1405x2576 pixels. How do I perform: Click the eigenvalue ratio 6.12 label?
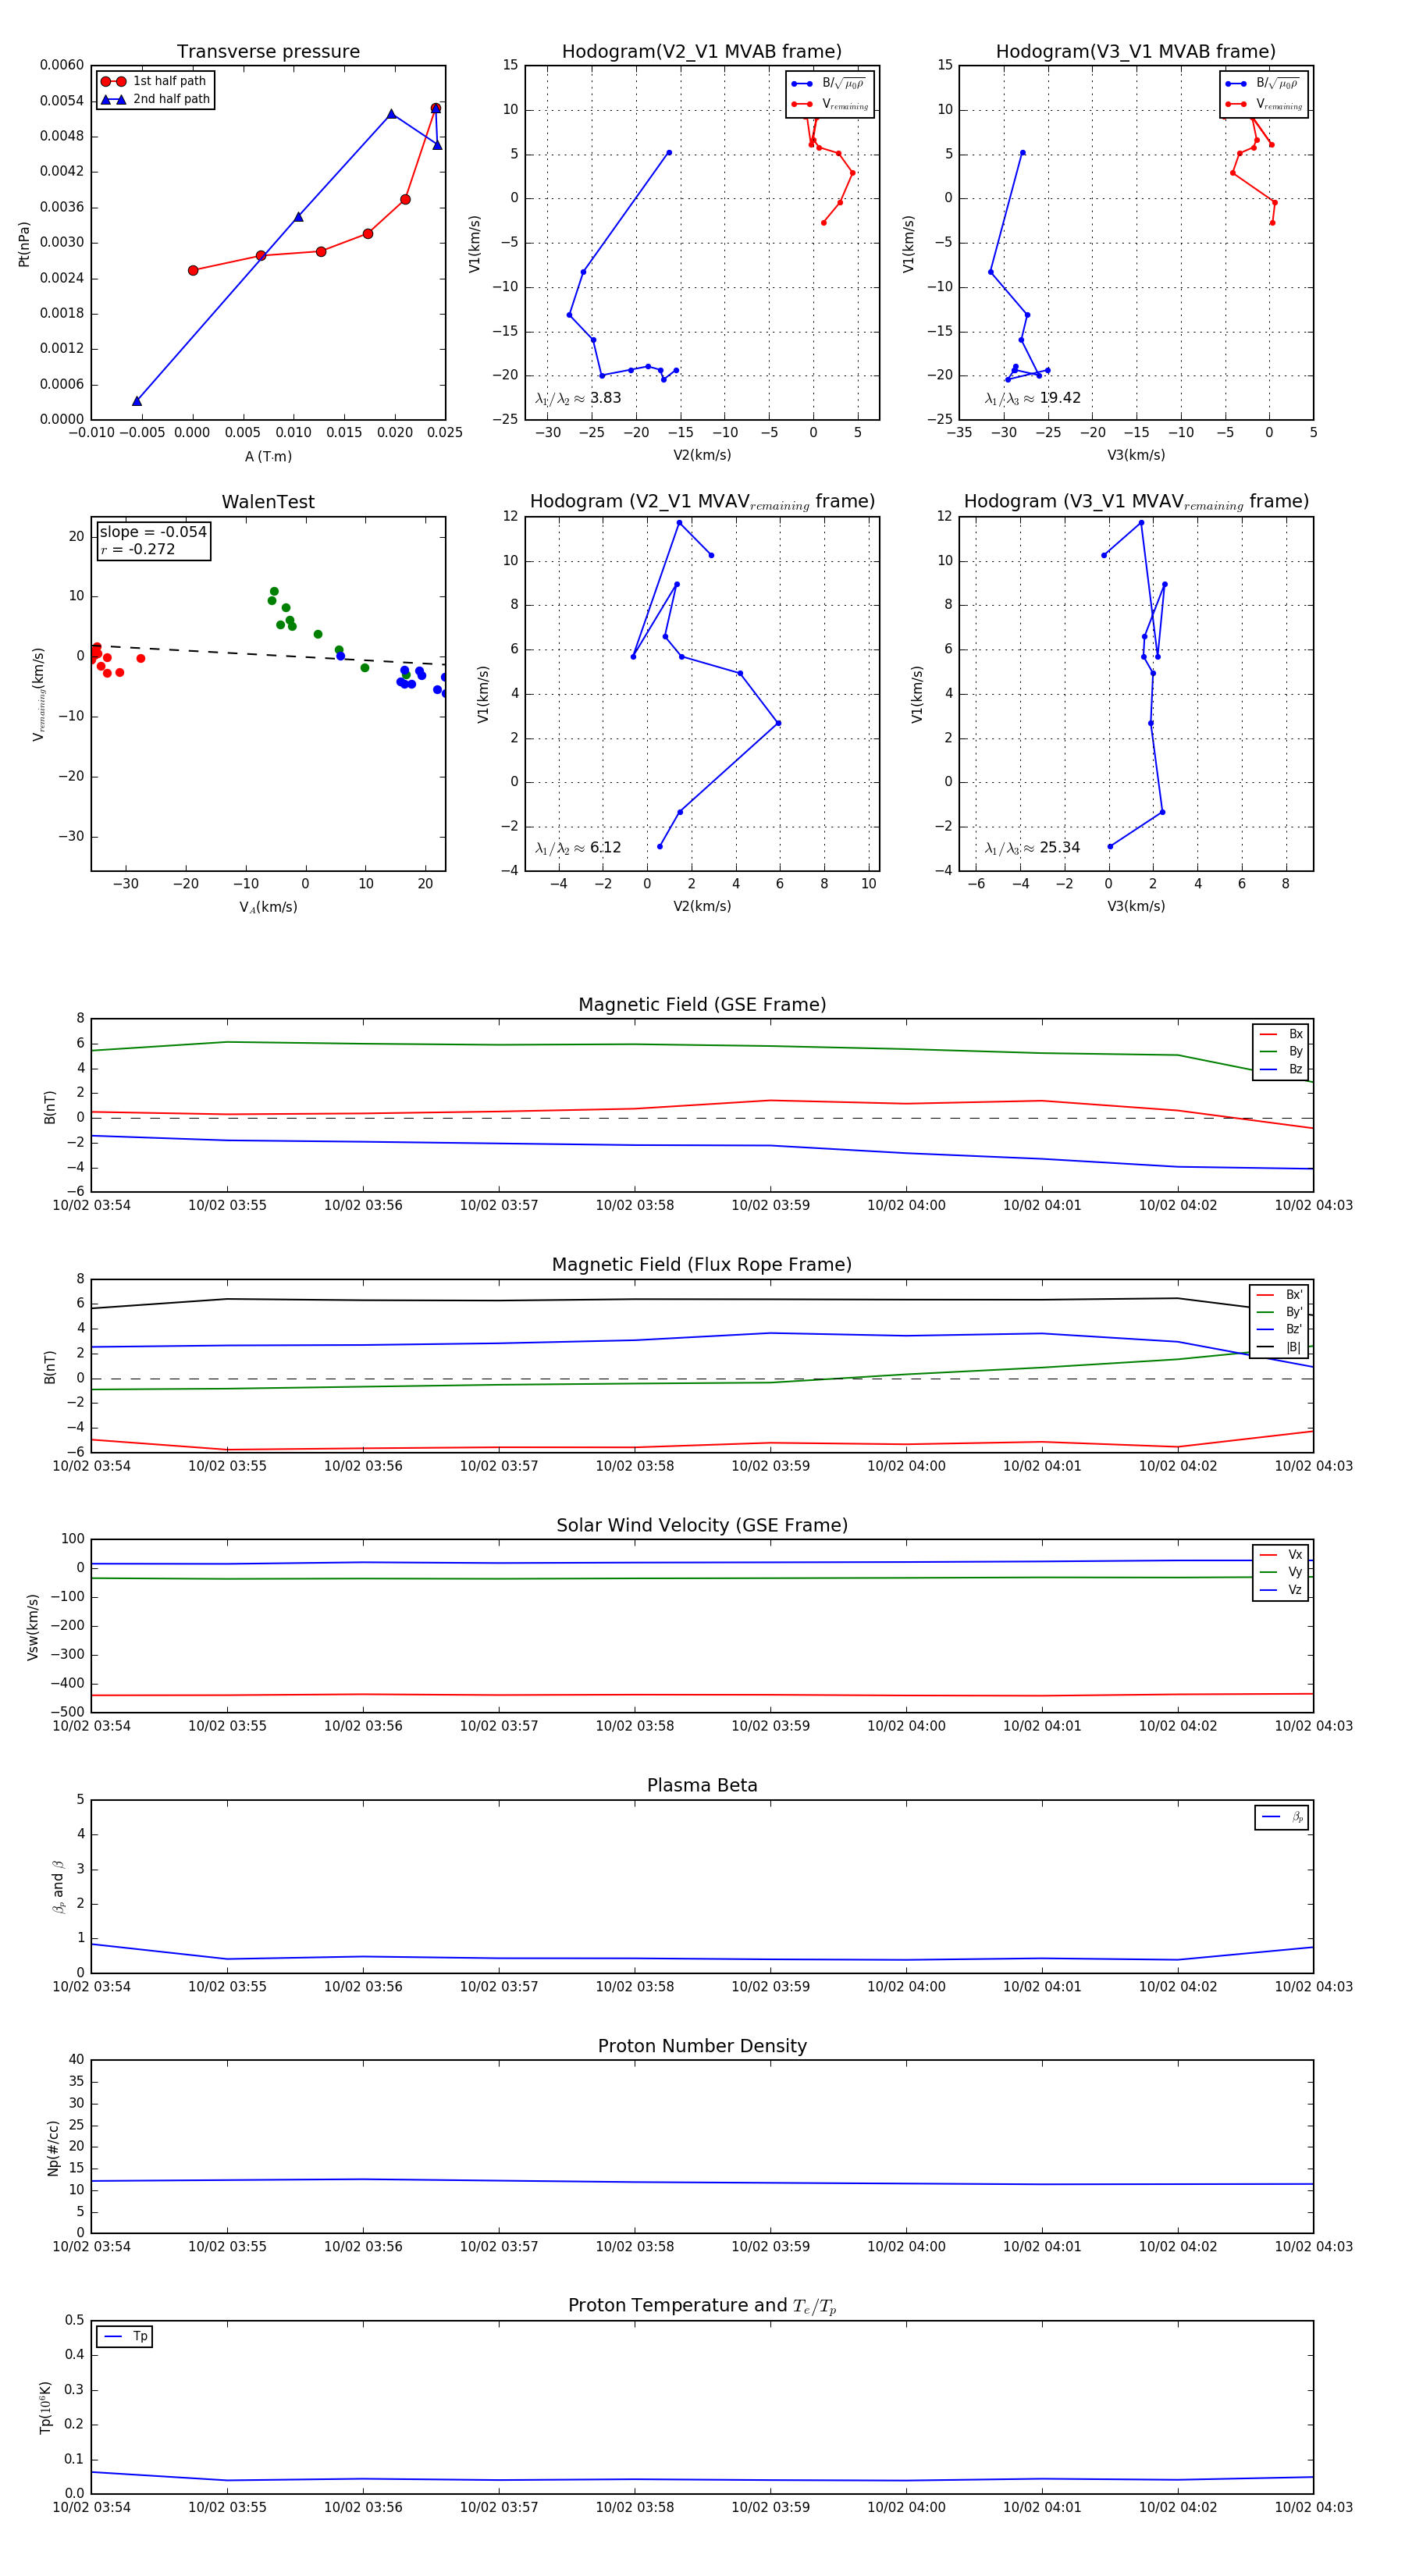click(x=579, y=848)
